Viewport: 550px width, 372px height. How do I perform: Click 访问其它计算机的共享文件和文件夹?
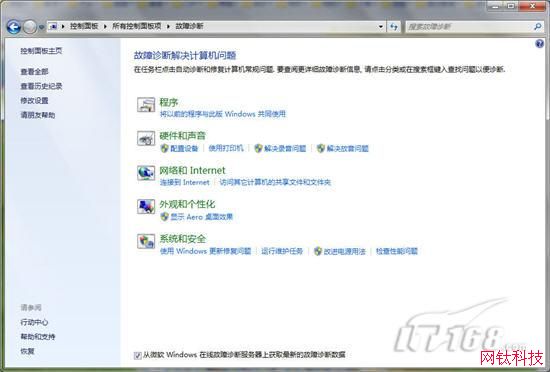click(275, 182)
